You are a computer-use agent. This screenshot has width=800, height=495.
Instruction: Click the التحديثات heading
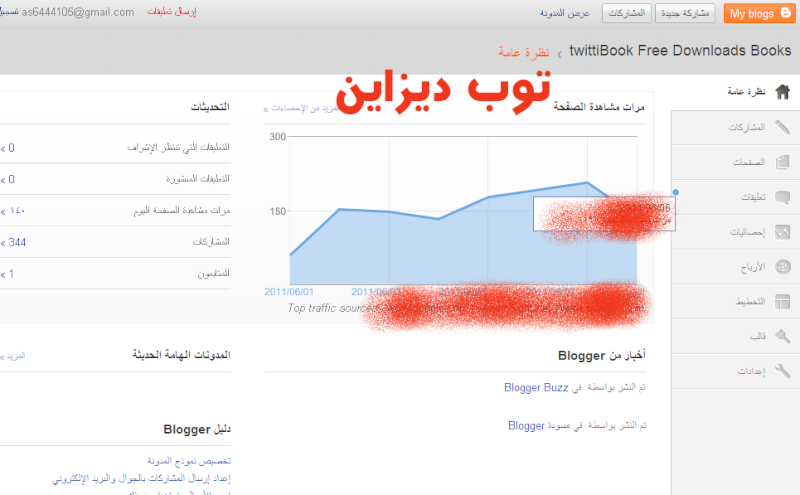click(x=210, y=107)
